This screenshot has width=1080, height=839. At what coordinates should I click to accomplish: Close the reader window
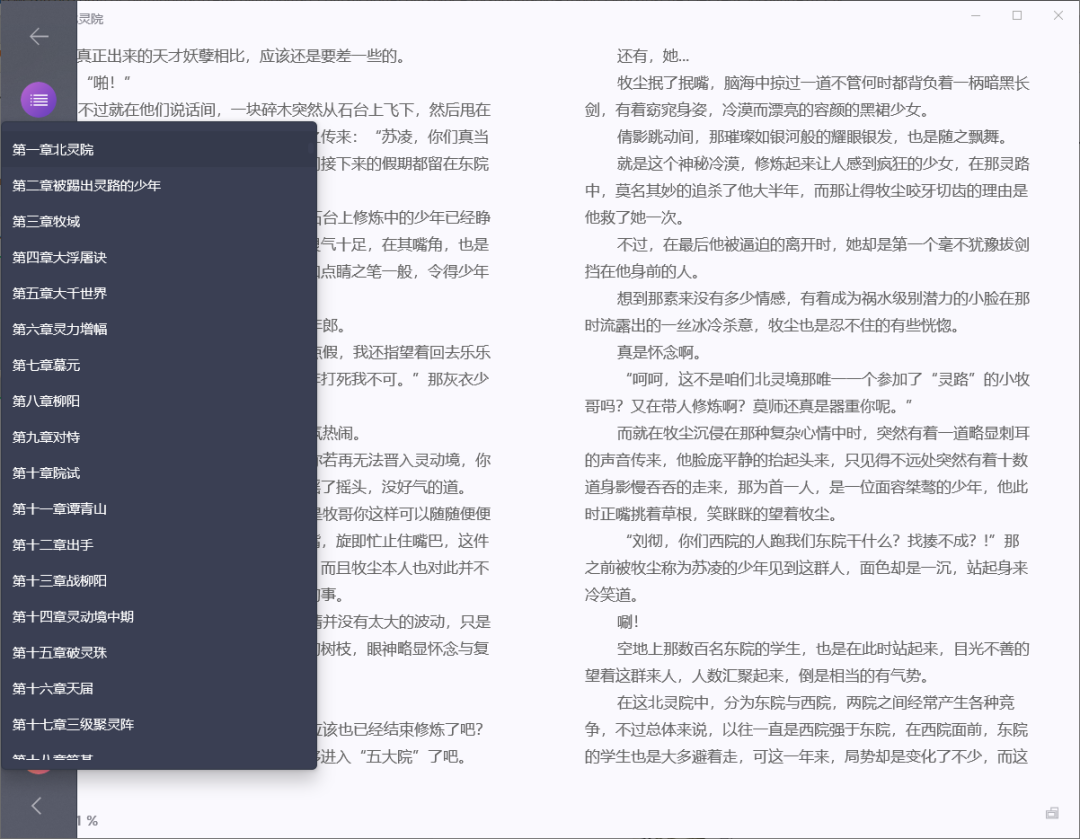click(x=1058, y=15)
